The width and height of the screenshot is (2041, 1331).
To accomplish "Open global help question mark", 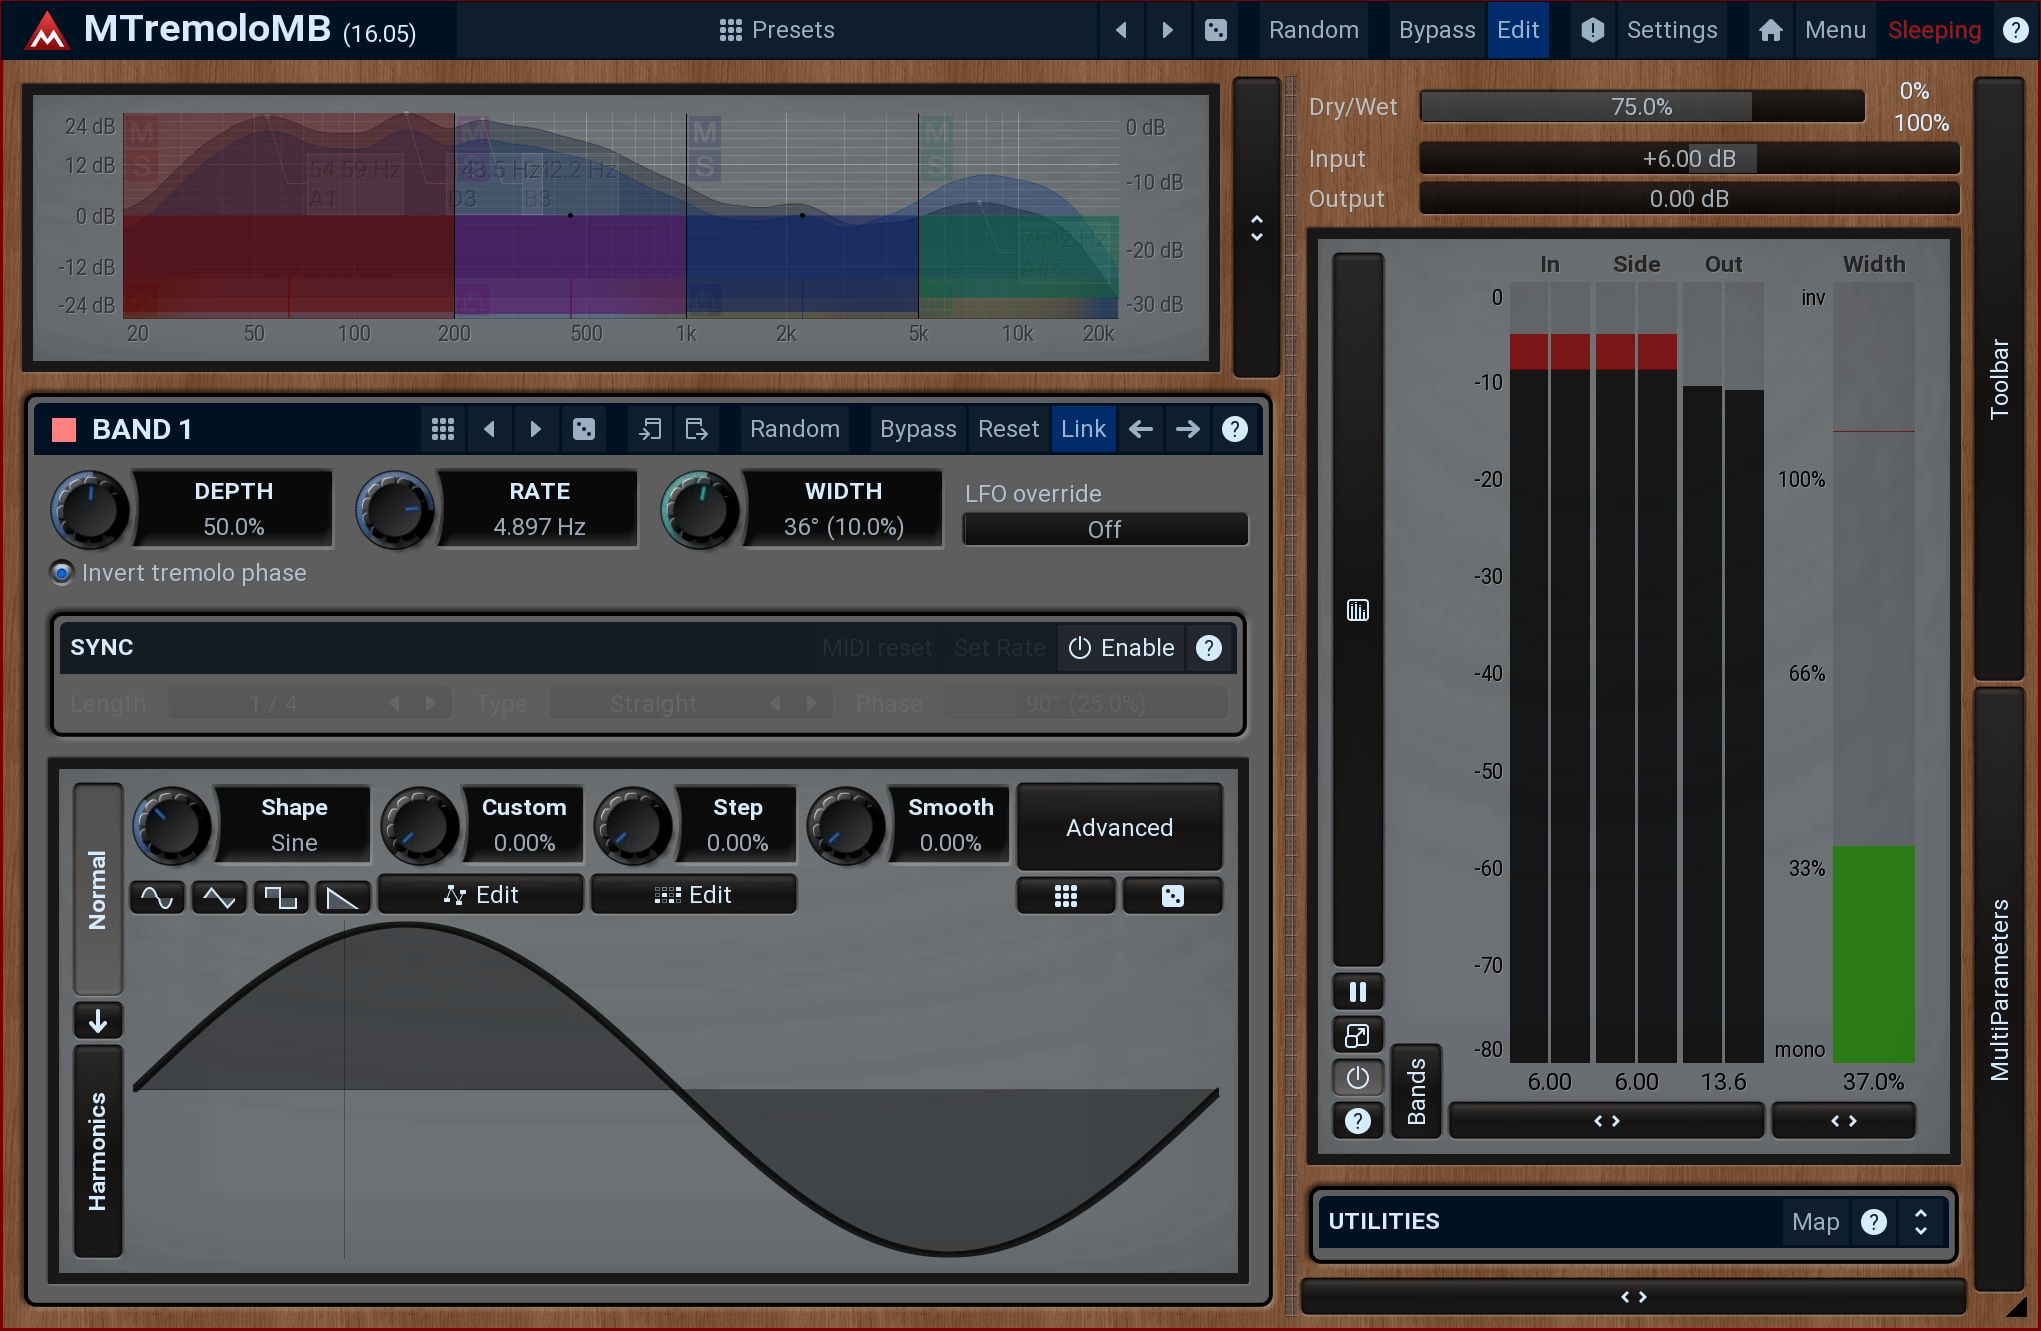I will [x=2015, y=30].
